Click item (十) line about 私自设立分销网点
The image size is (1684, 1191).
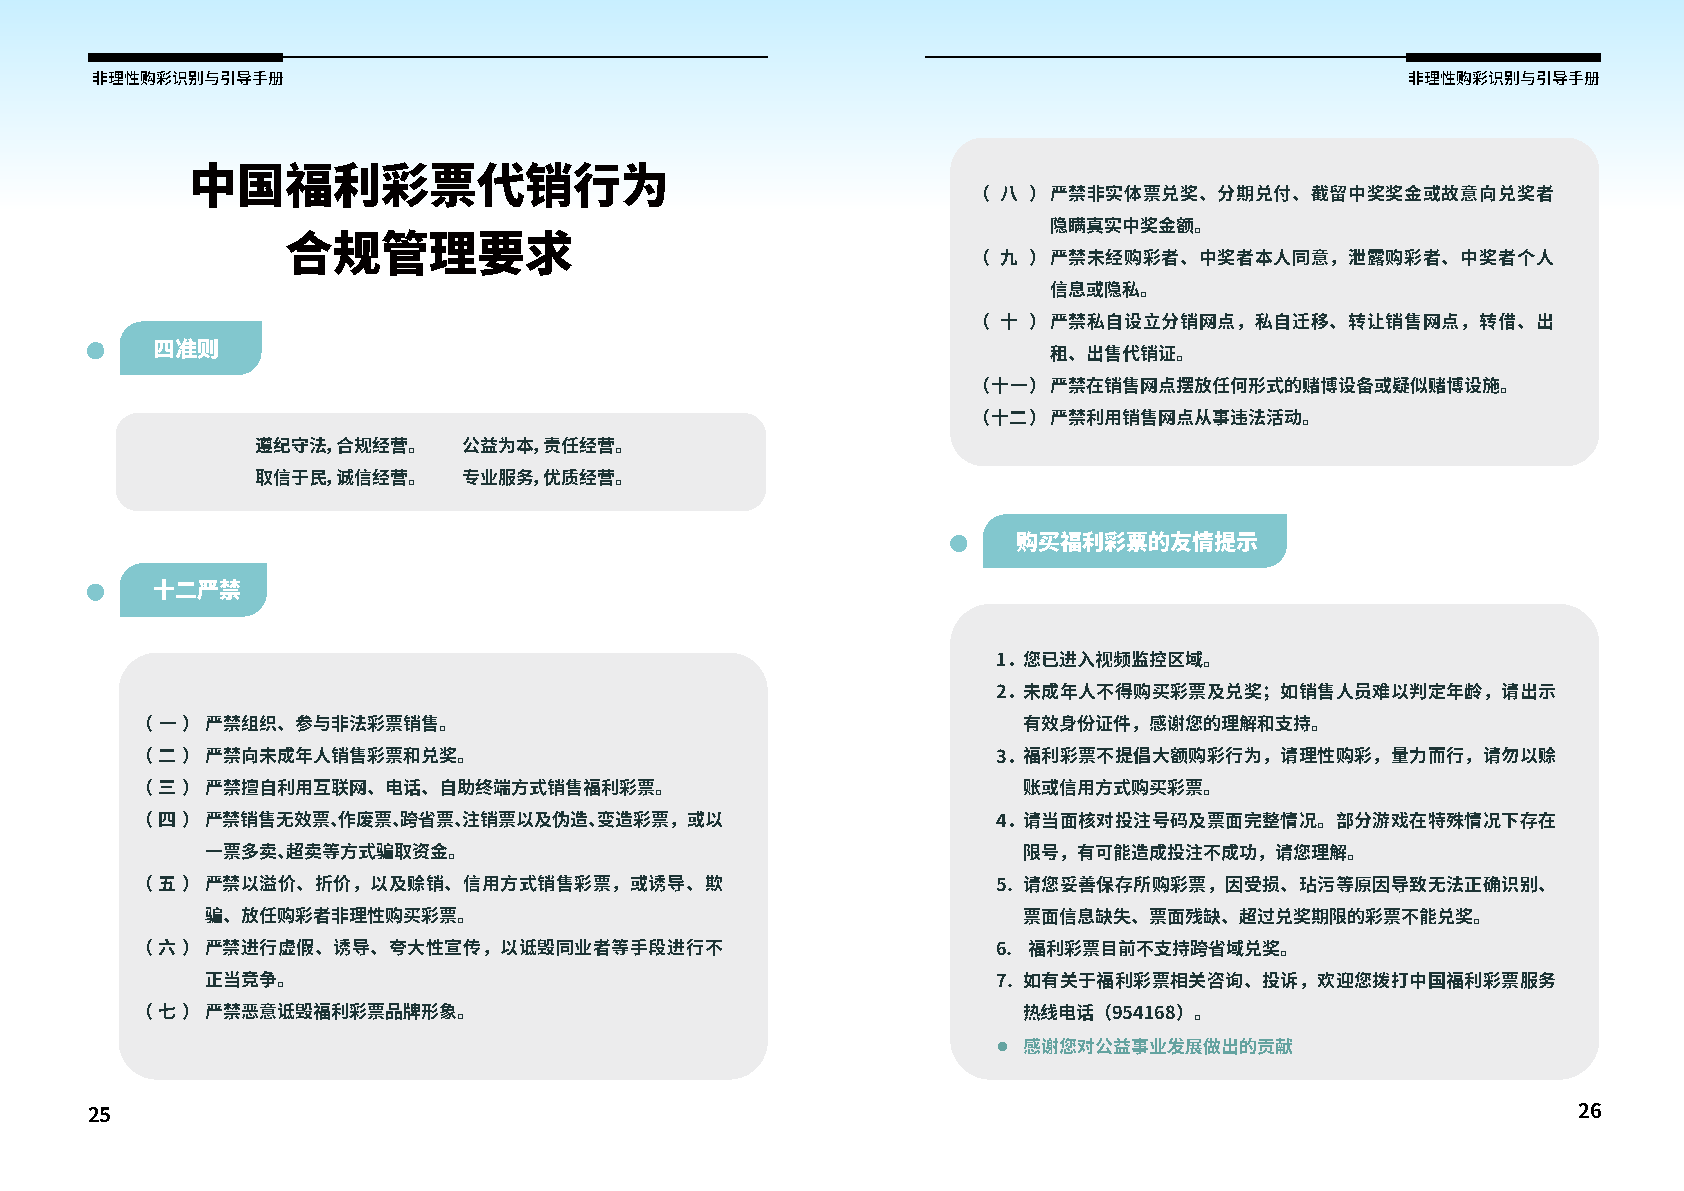click(x=1267, y=321)
